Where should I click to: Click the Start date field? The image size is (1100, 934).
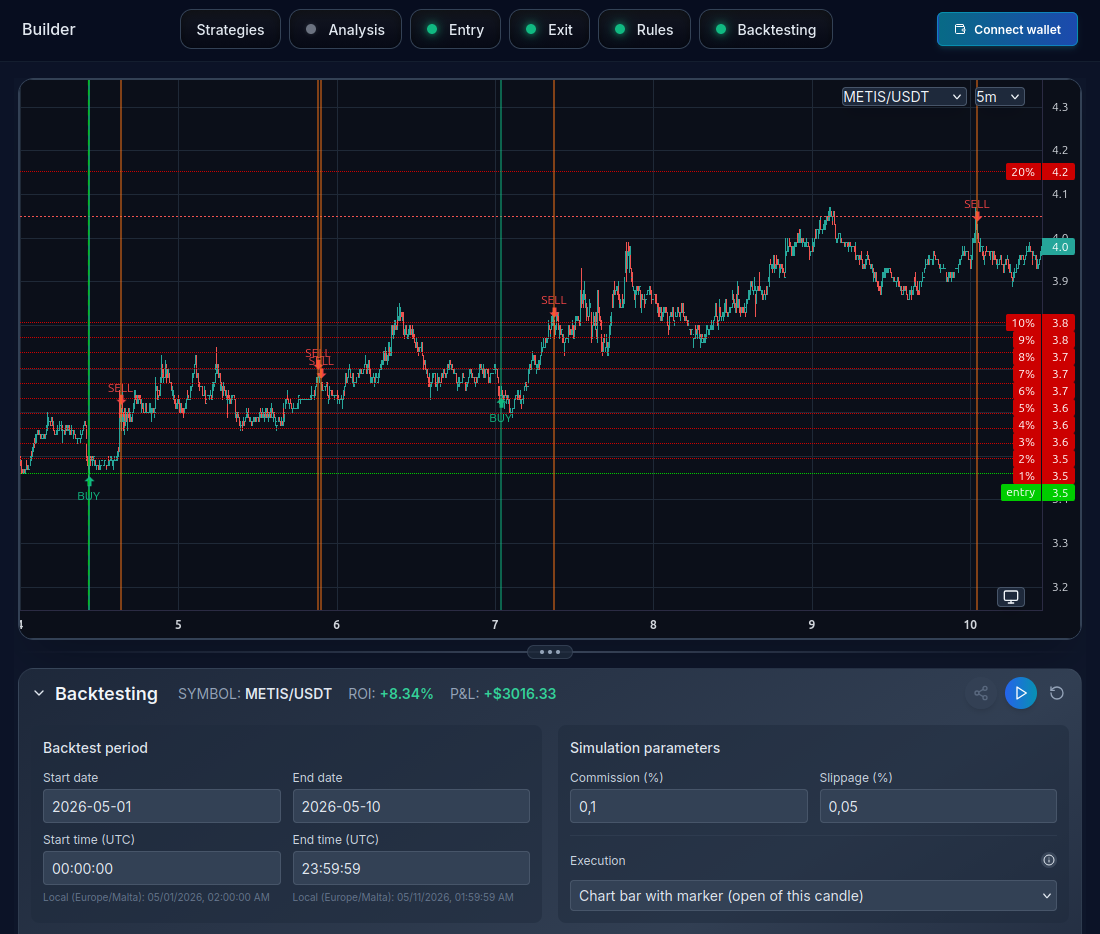[x=162, y=806]
